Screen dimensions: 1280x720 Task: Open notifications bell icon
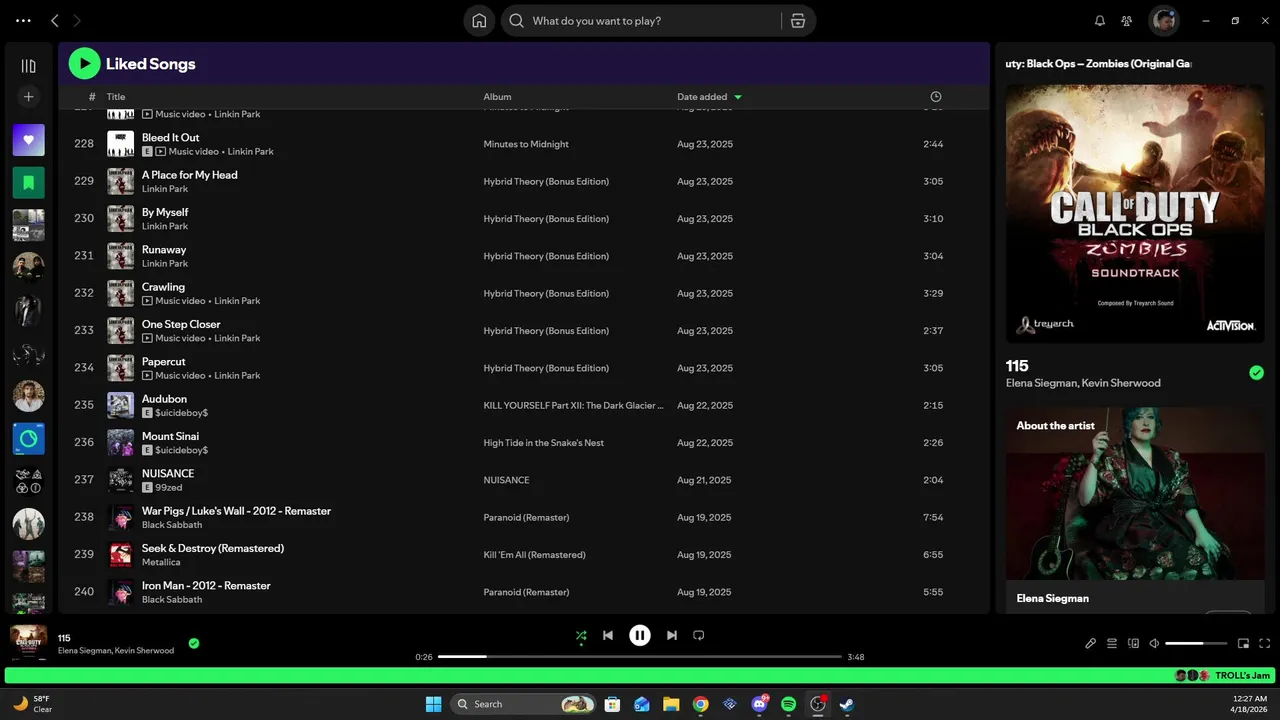(x=1100, y=21)
